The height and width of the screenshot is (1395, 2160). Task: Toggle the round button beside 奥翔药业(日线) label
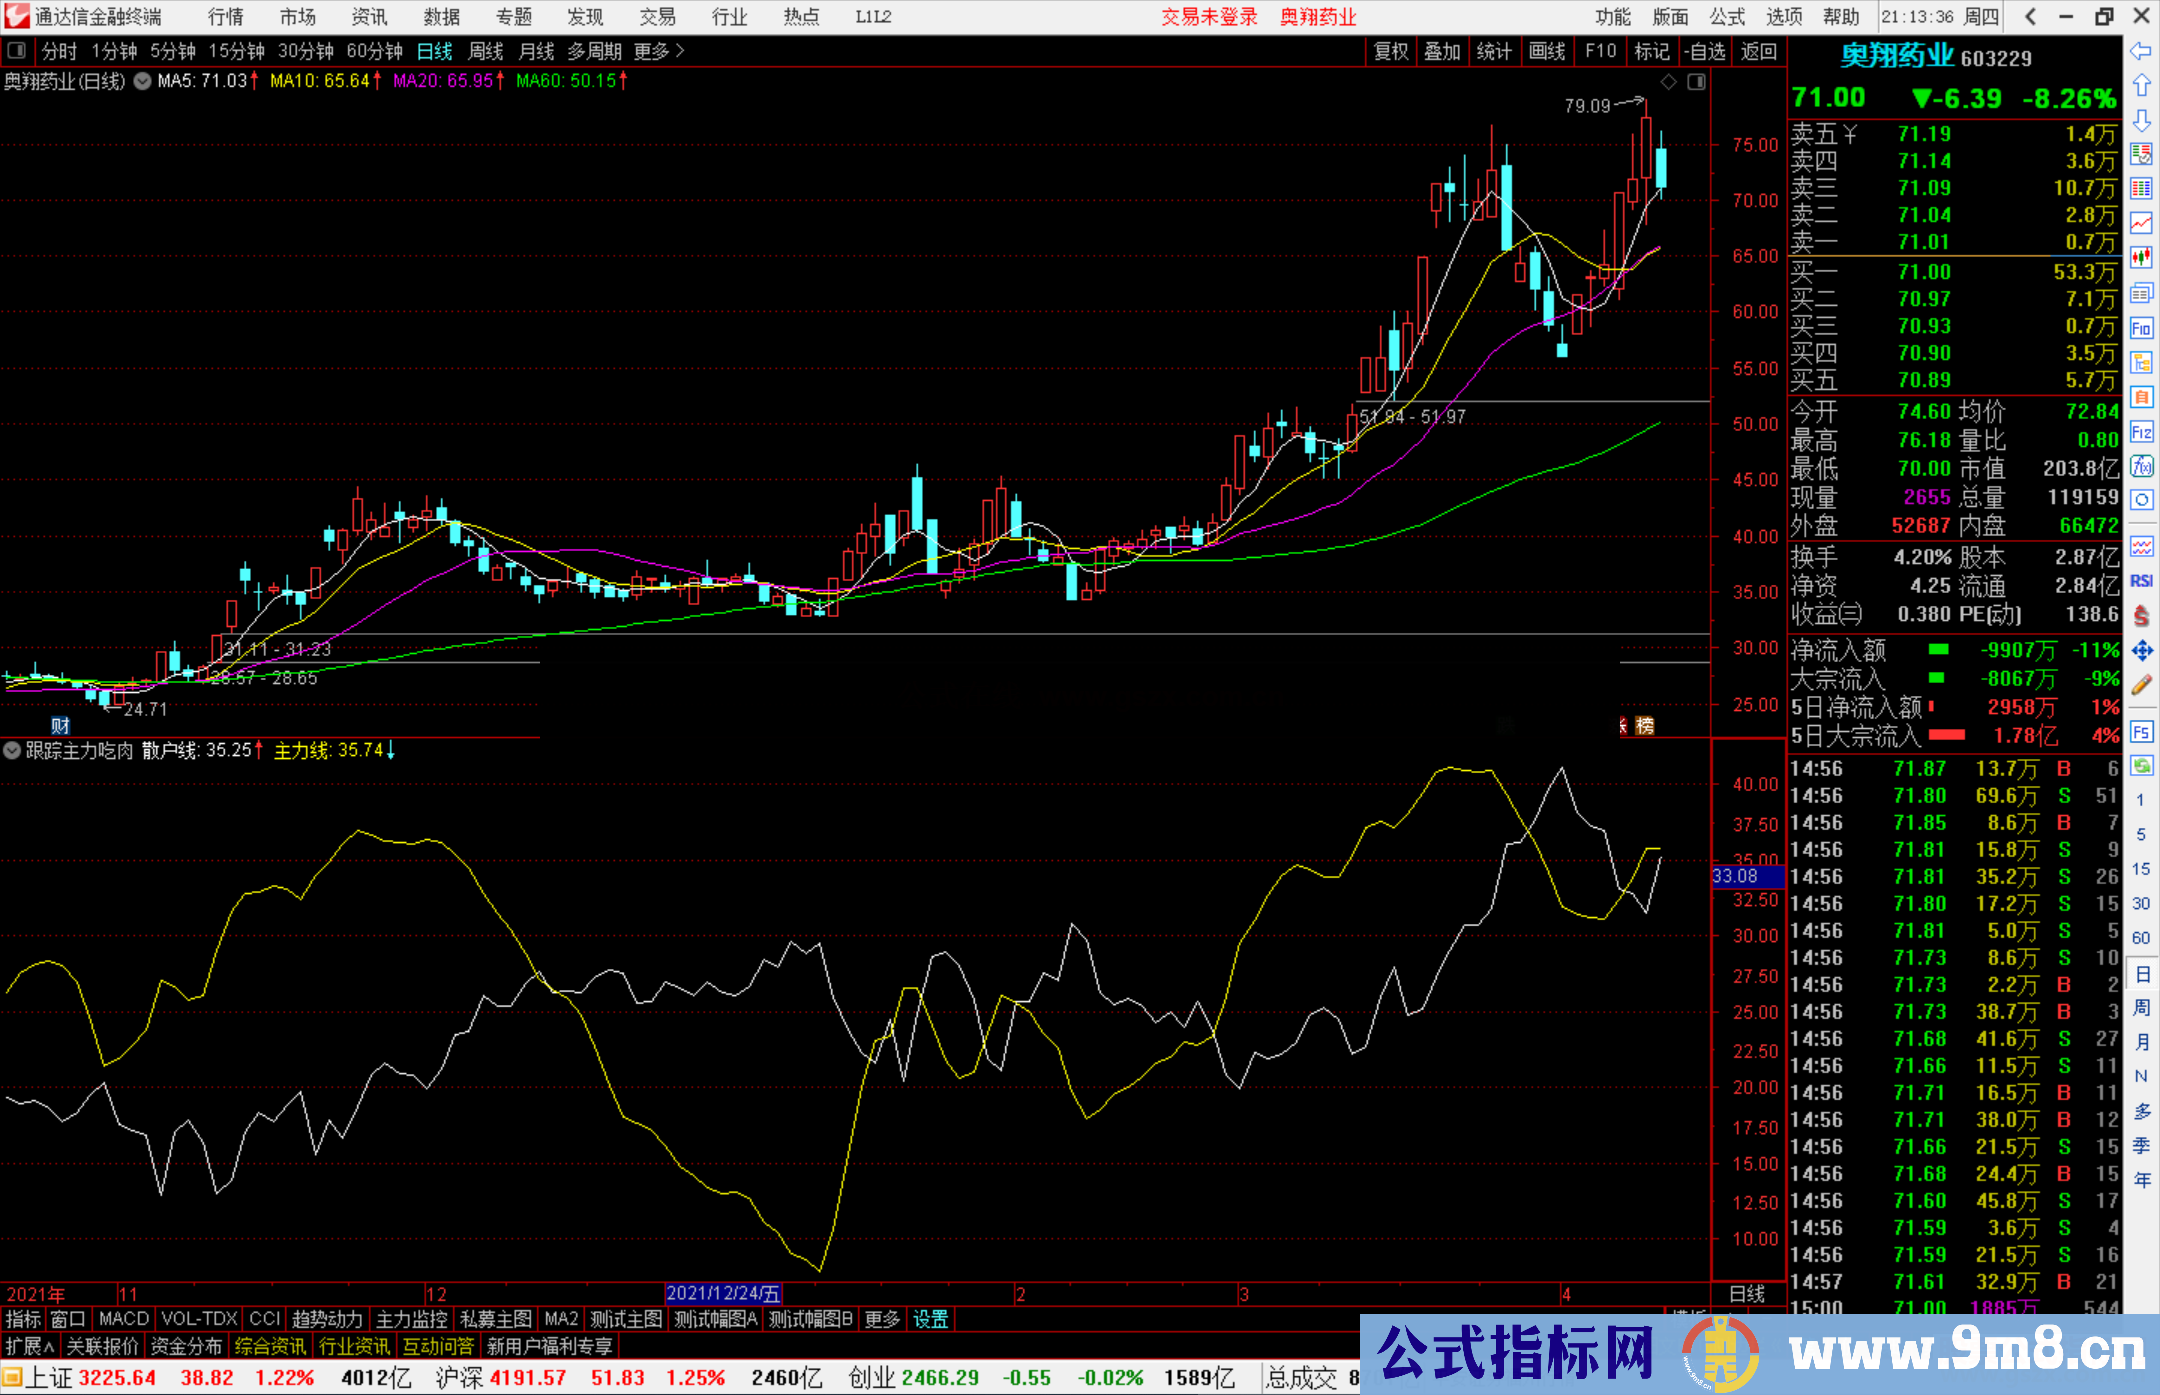(x=143, y=81)
